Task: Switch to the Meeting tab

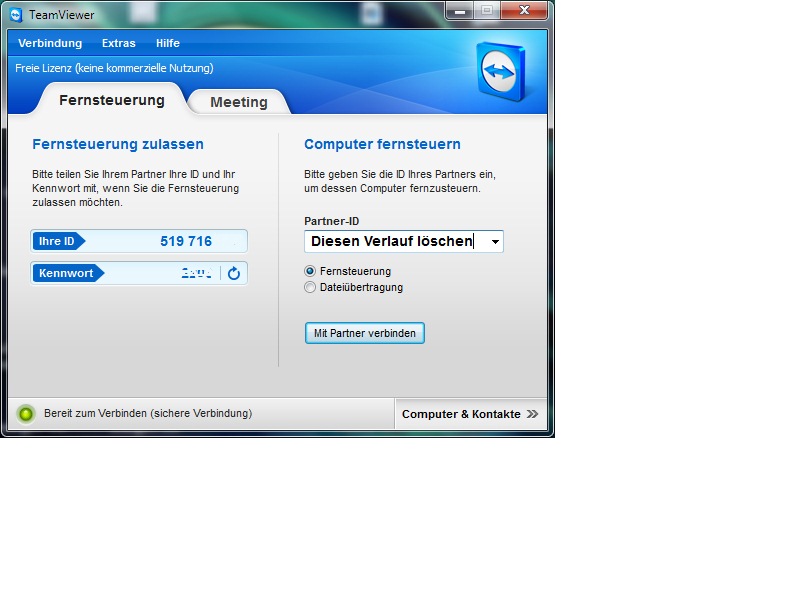Action: click(x=239, y=102)
